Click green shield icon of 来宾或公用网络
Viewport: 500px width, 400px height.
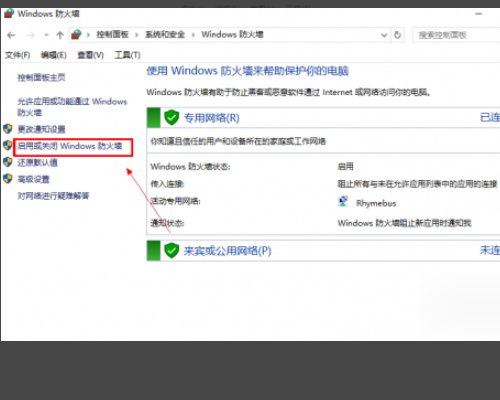tap(172, 251)
